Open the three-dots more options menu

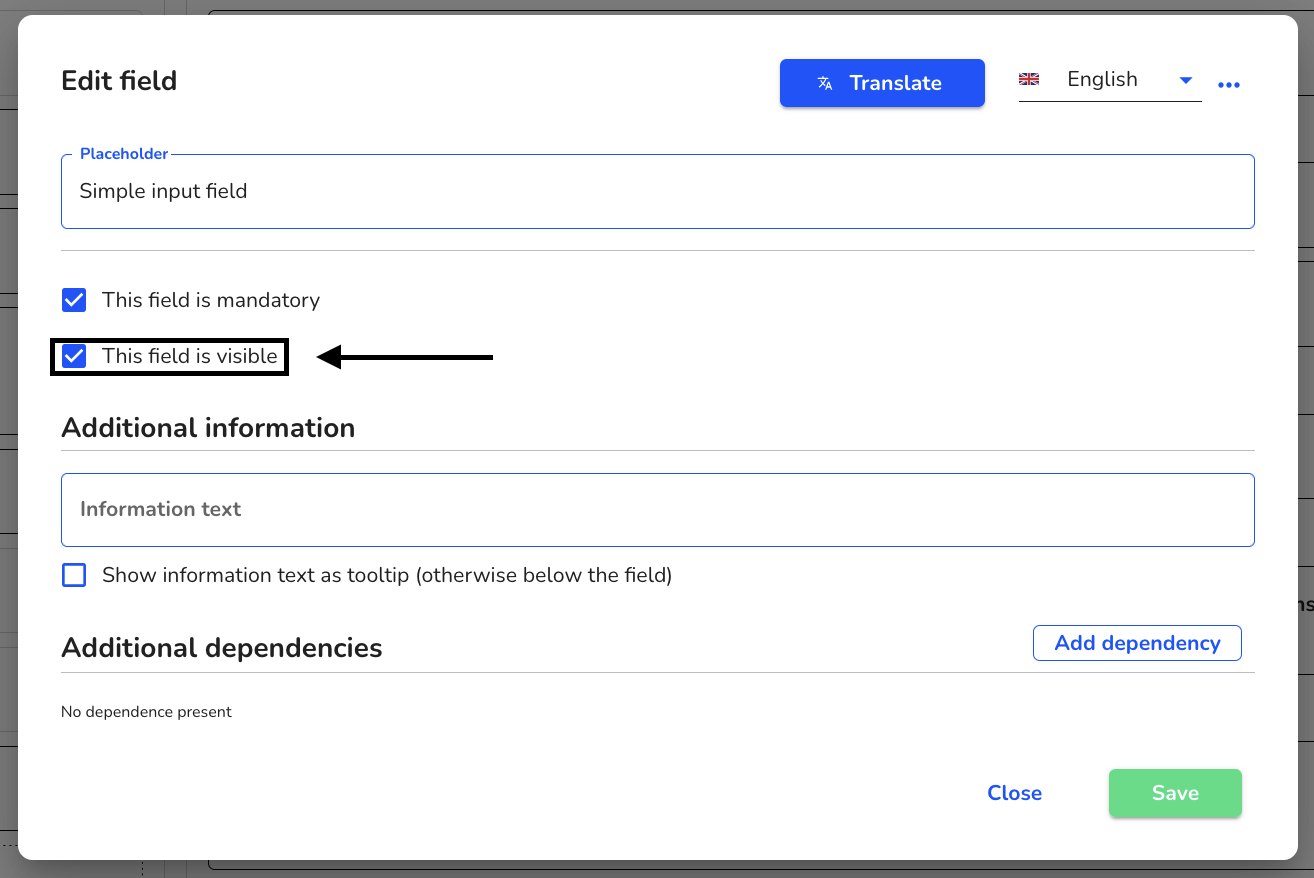[1229, 85]
